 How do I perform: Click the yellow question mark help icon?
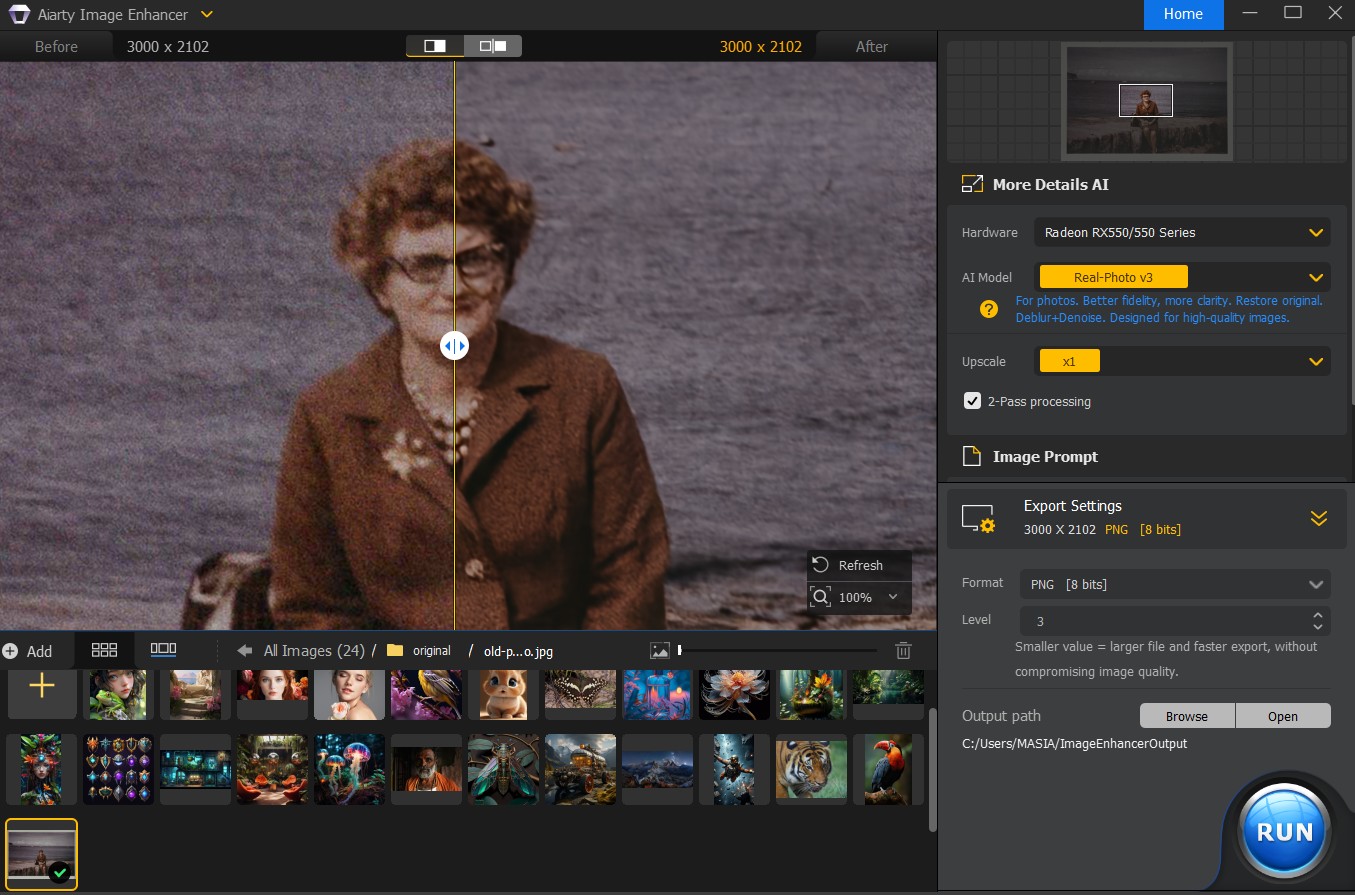pyautogui.click(x=989, y=309)
